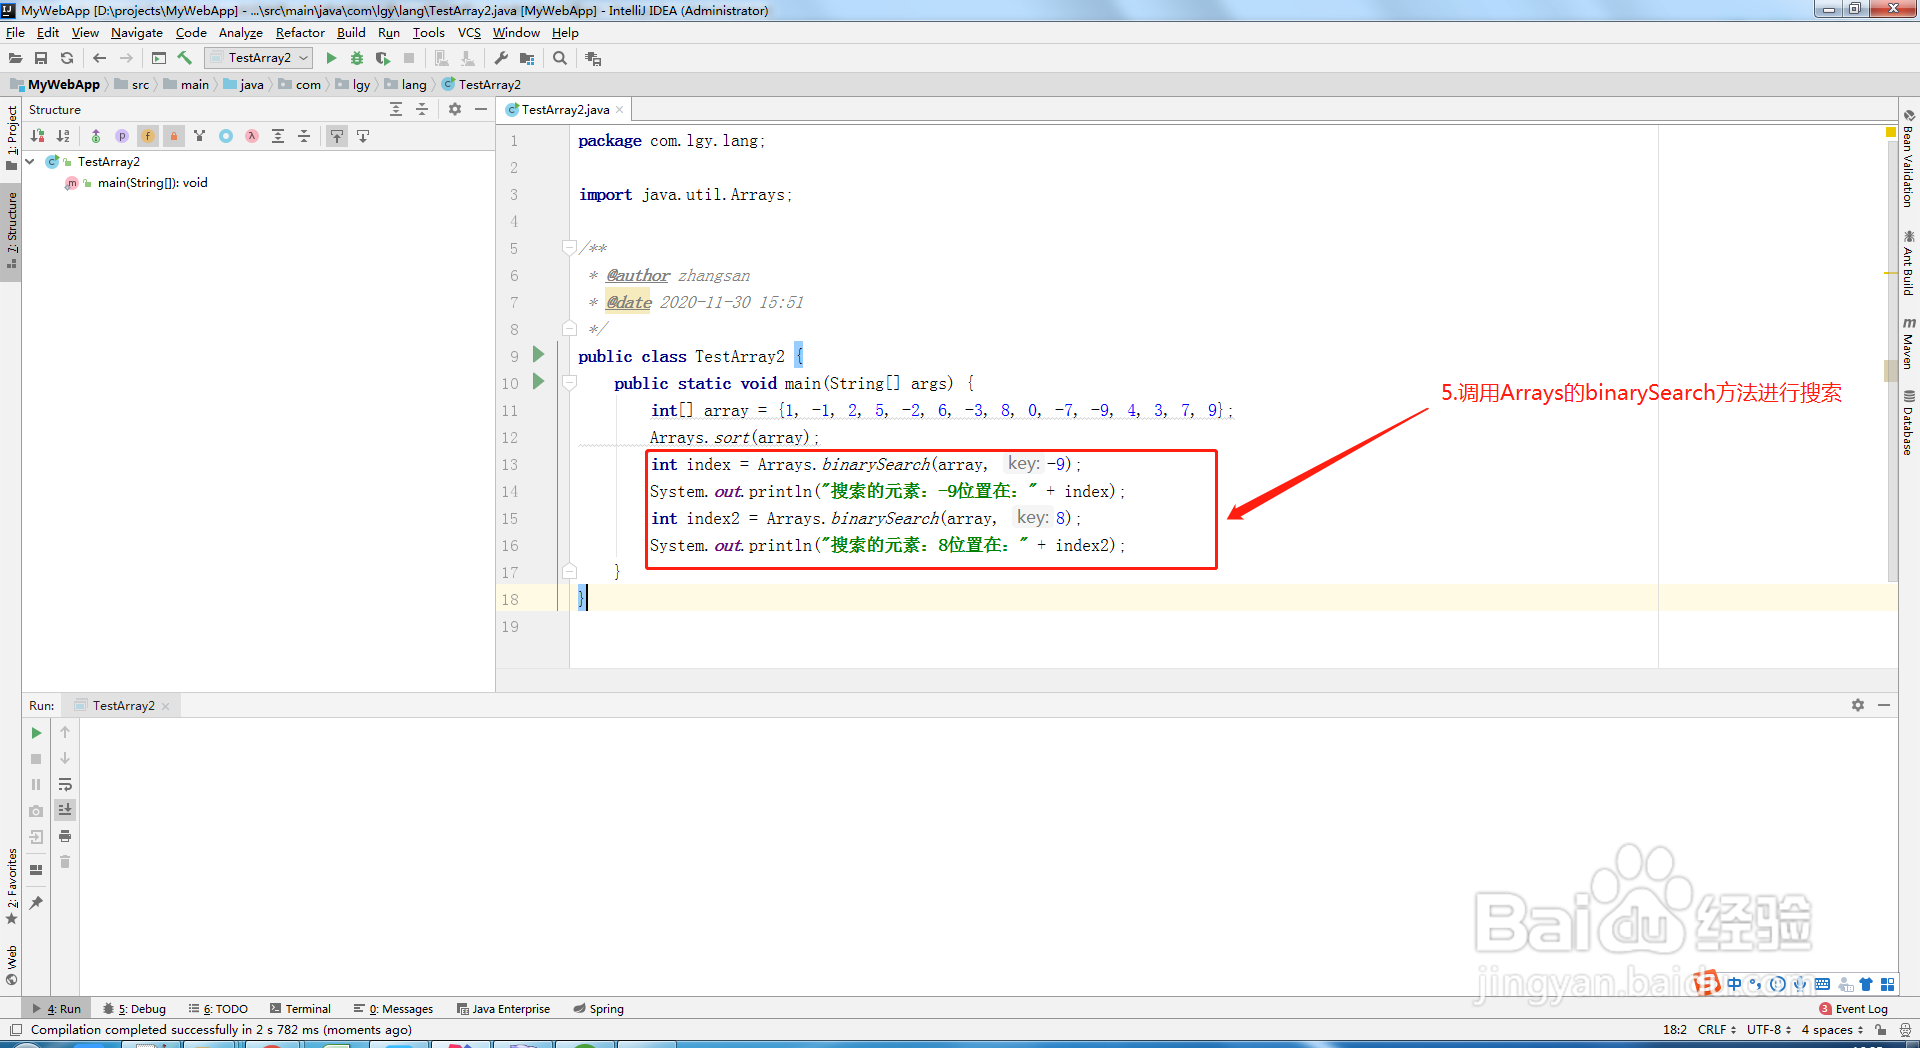Open the Event Log

coord(1853,1009)
